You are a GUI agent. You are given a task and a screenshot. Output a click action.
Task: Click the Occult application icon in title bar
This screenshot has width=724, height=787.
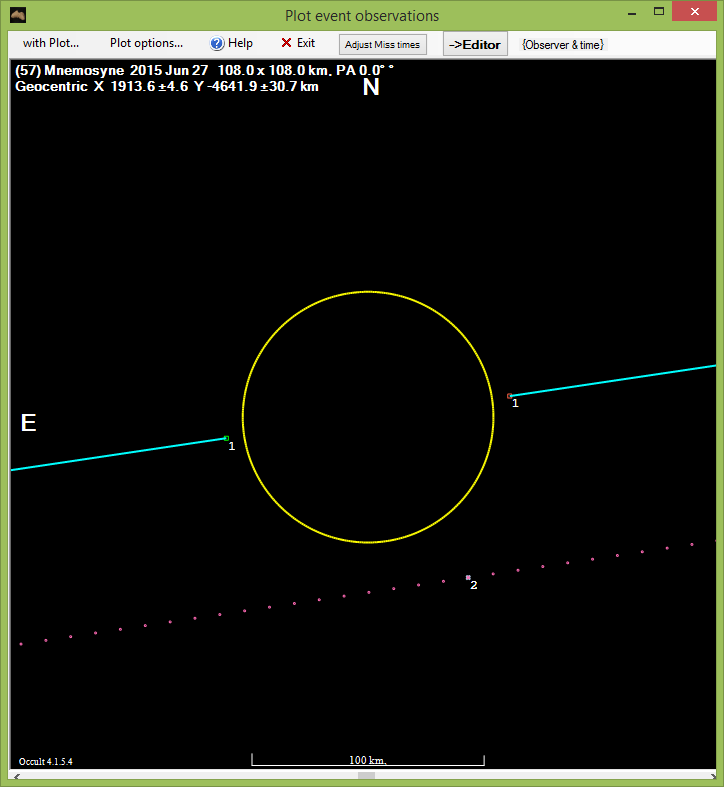(x=18, y=16)
